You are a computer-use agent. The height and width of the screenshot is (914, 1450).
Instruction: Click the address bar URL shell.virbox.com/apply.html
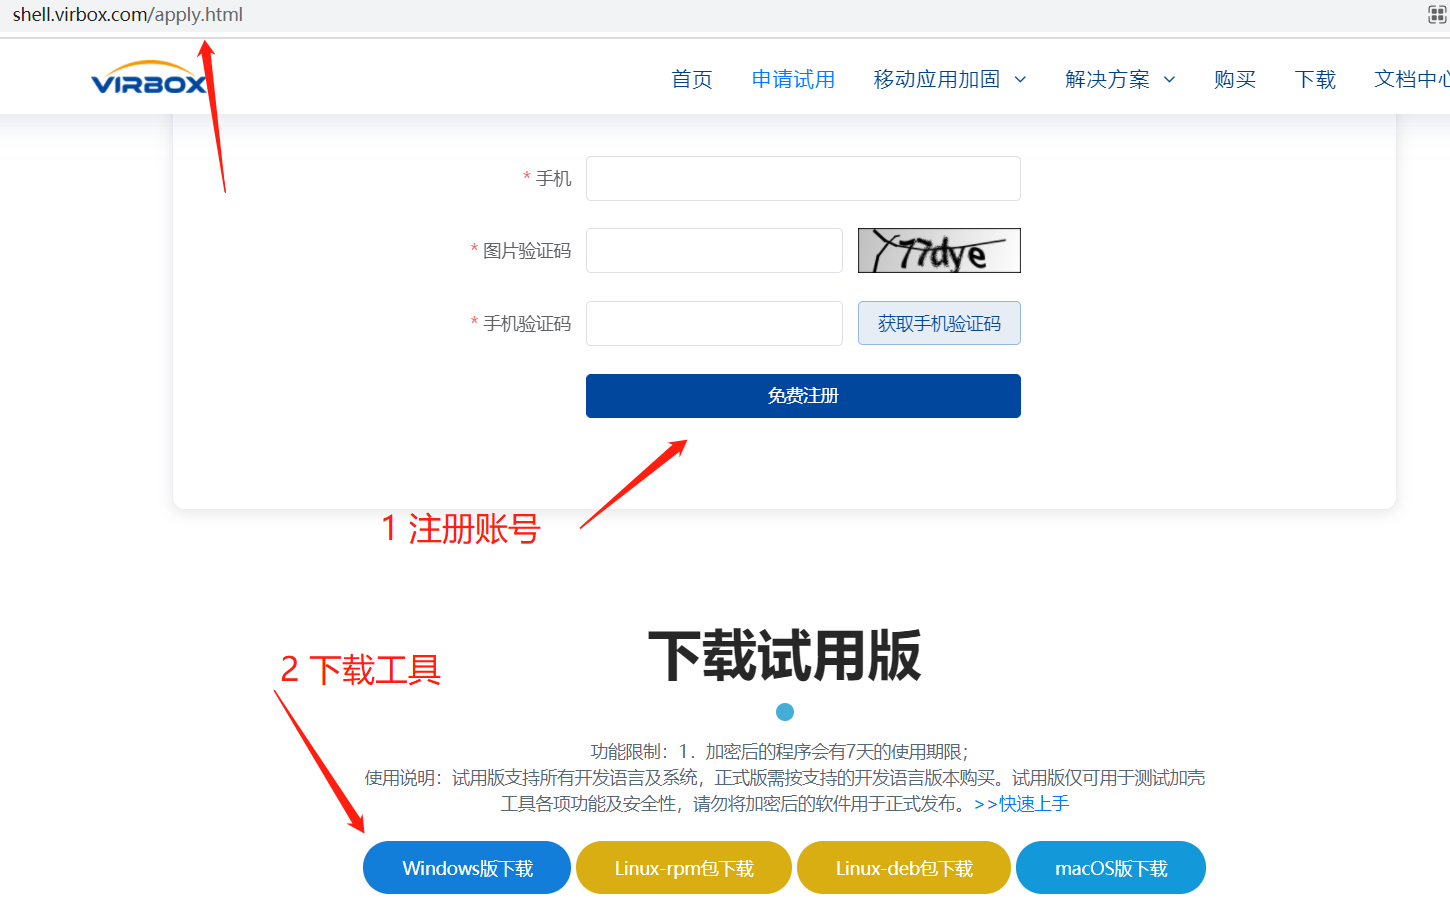128,15
